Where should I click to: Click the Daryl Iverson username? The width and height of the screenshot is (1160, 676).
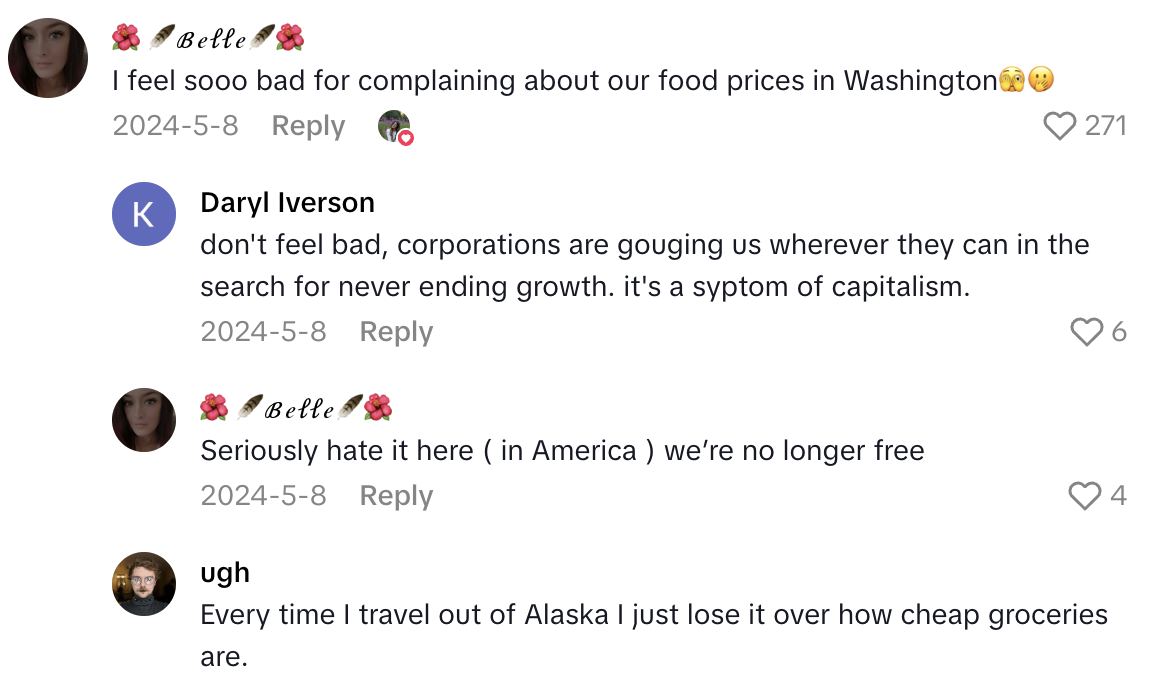click(x=288, y=202)
